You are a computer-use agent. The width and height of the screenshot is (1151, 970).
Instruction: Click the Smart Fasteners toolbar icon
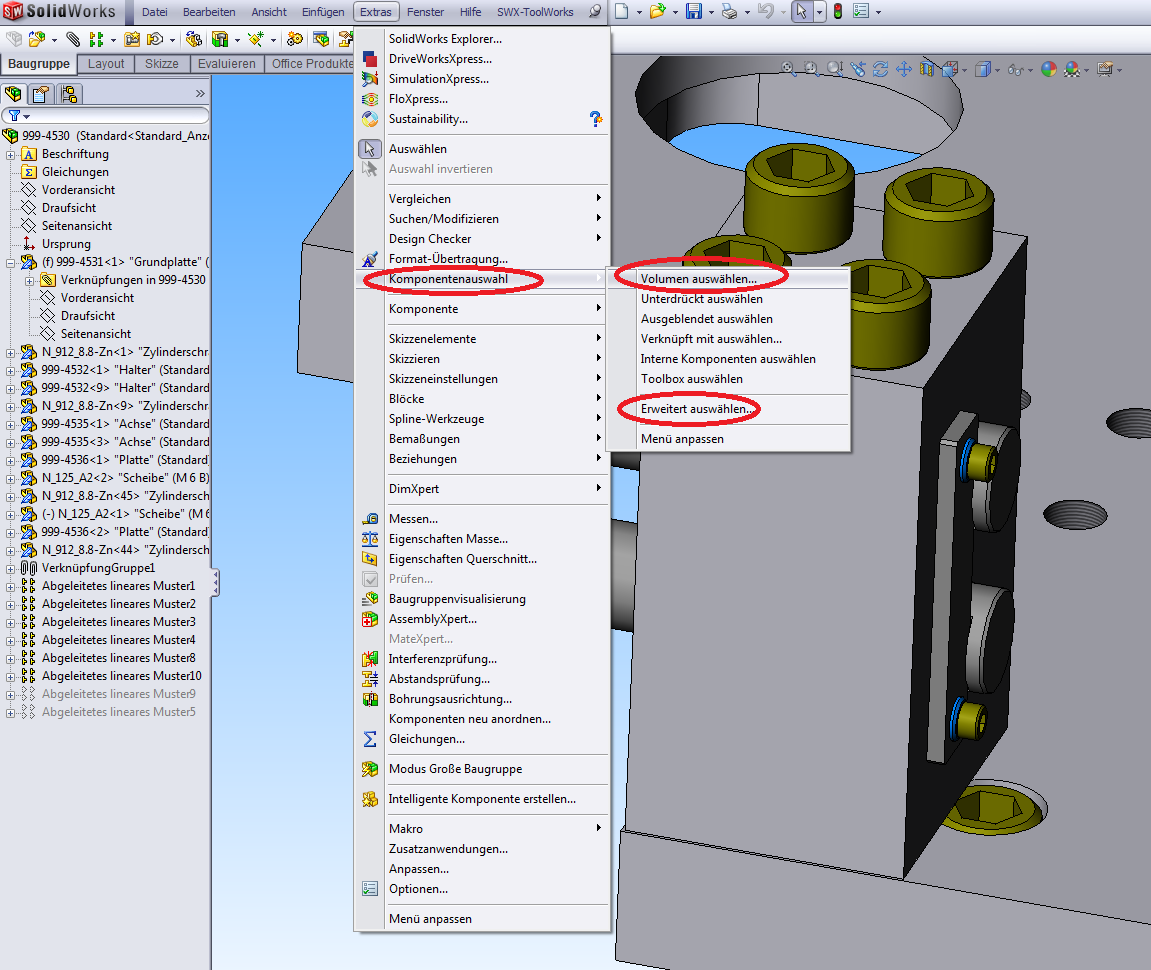(x=132, y=39)
